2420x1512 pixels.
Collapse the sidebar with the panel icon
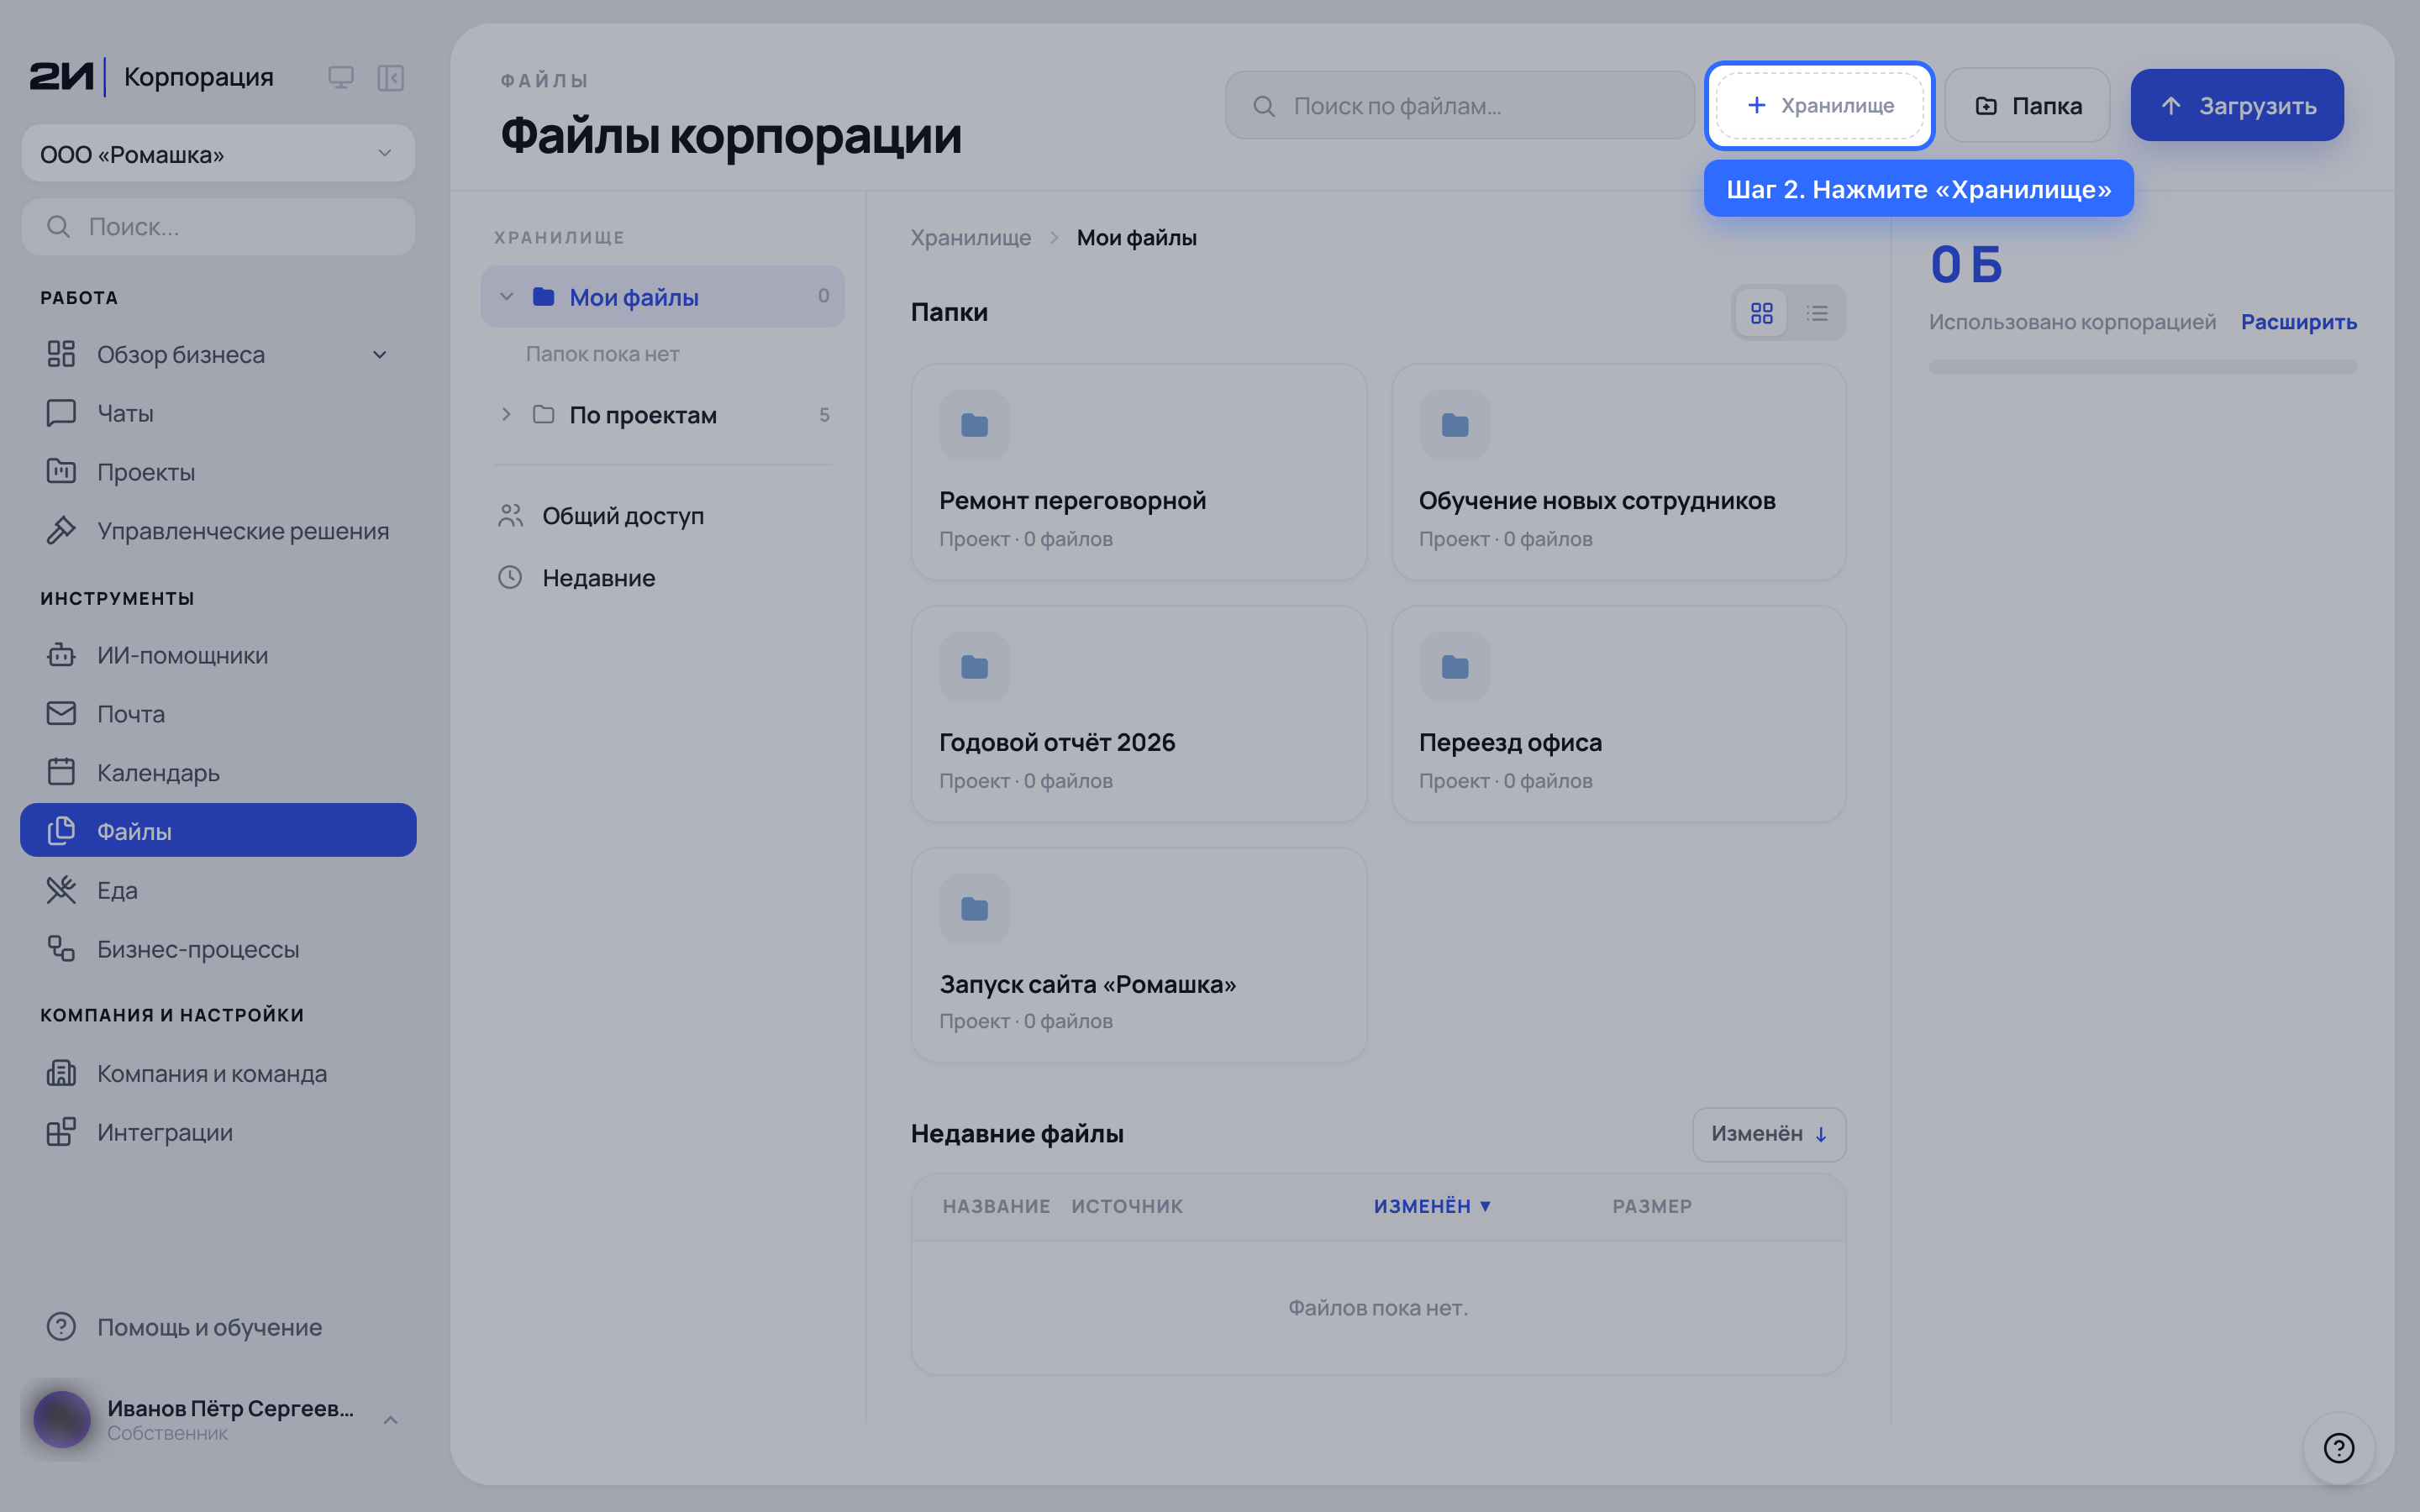pyautogui.click(x=390, y=77)
